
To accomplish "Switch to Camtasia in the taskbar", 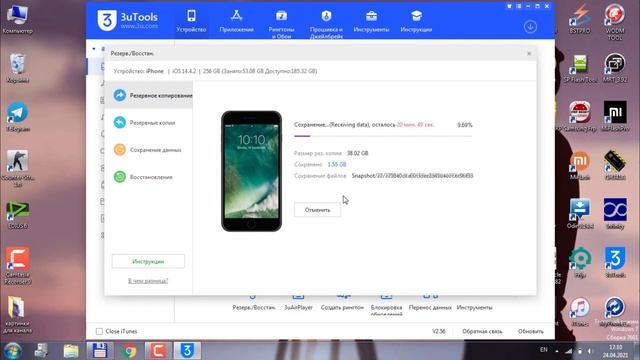I will 158,351.
